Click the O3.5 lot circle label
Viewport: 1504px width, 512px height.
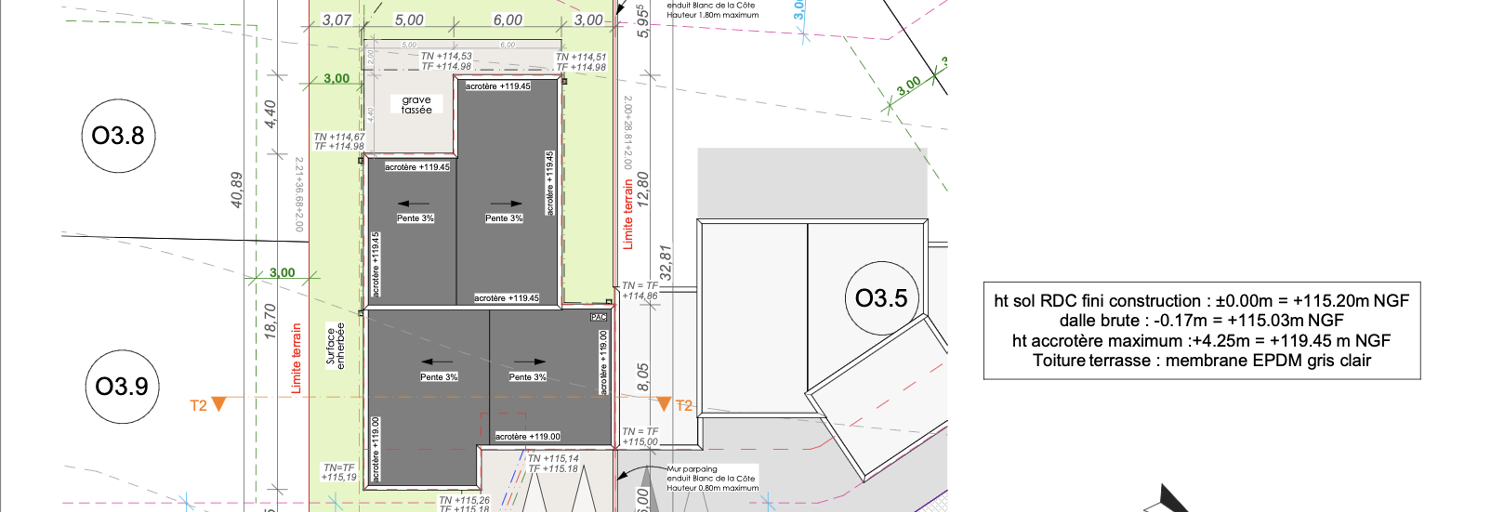[x=882, y=298]
